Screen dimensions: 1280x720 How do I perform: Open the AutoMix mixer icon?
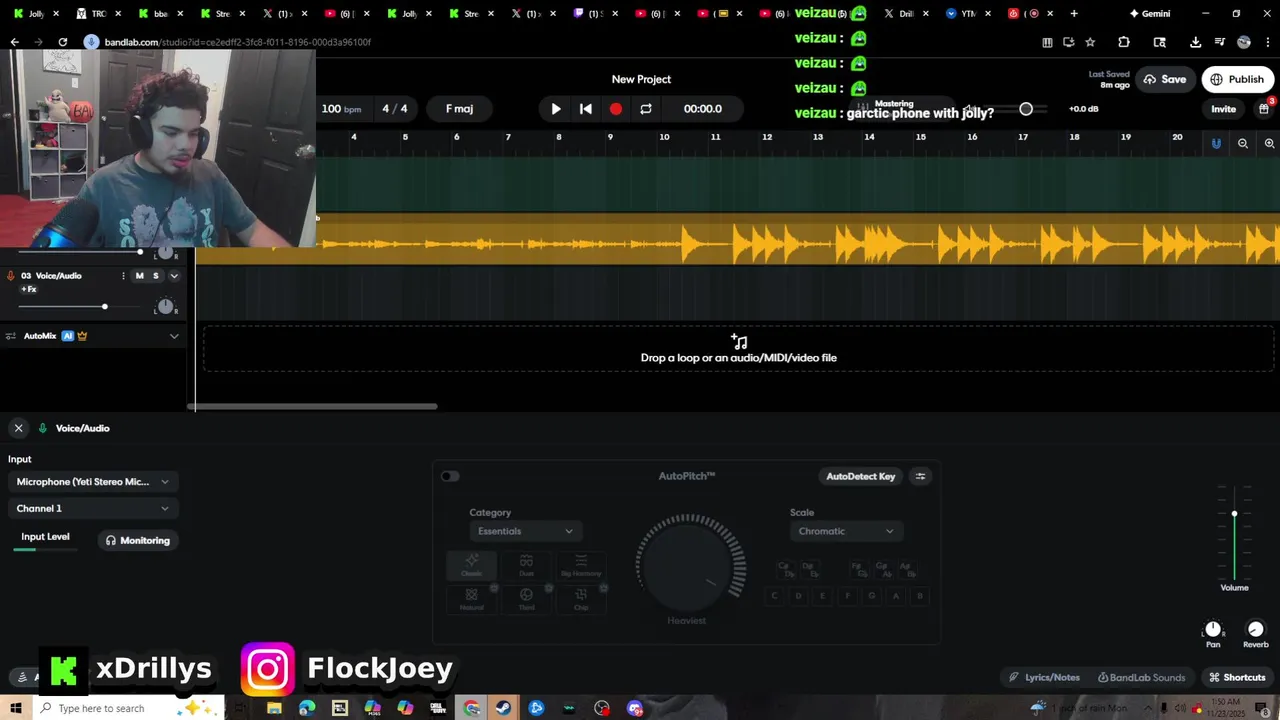[x=11, y=336]
